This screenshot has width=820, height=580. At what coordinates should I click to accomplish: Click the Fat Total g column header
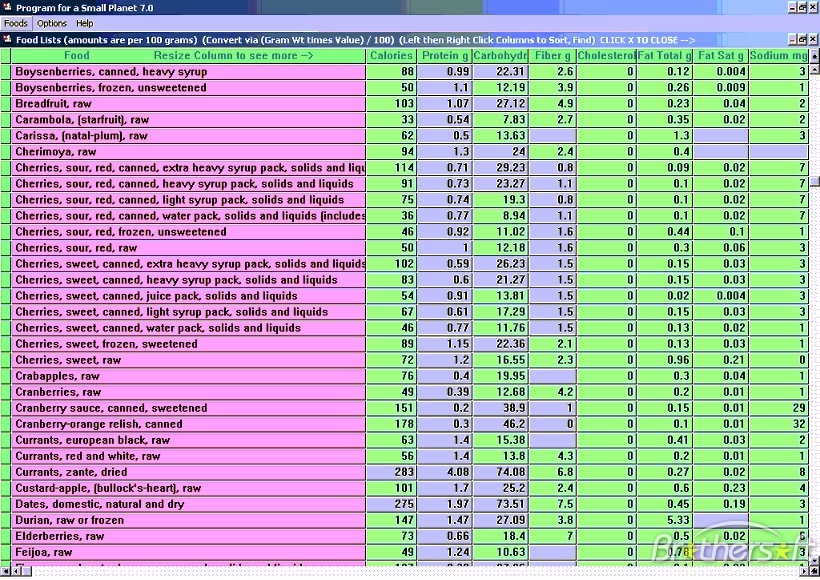point(665,55)
